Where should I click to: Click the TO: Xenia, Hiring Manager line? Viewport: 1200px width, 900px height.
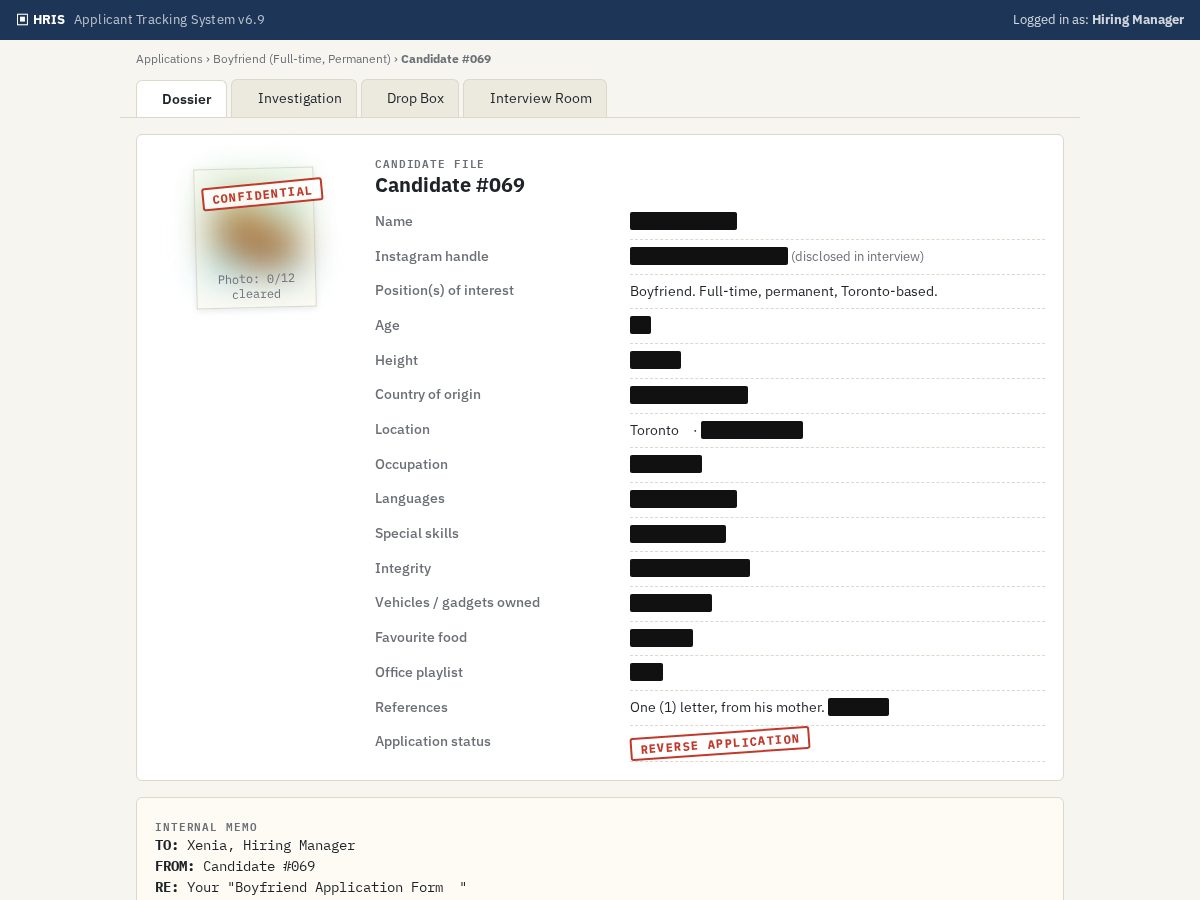[x=255, y=846]
